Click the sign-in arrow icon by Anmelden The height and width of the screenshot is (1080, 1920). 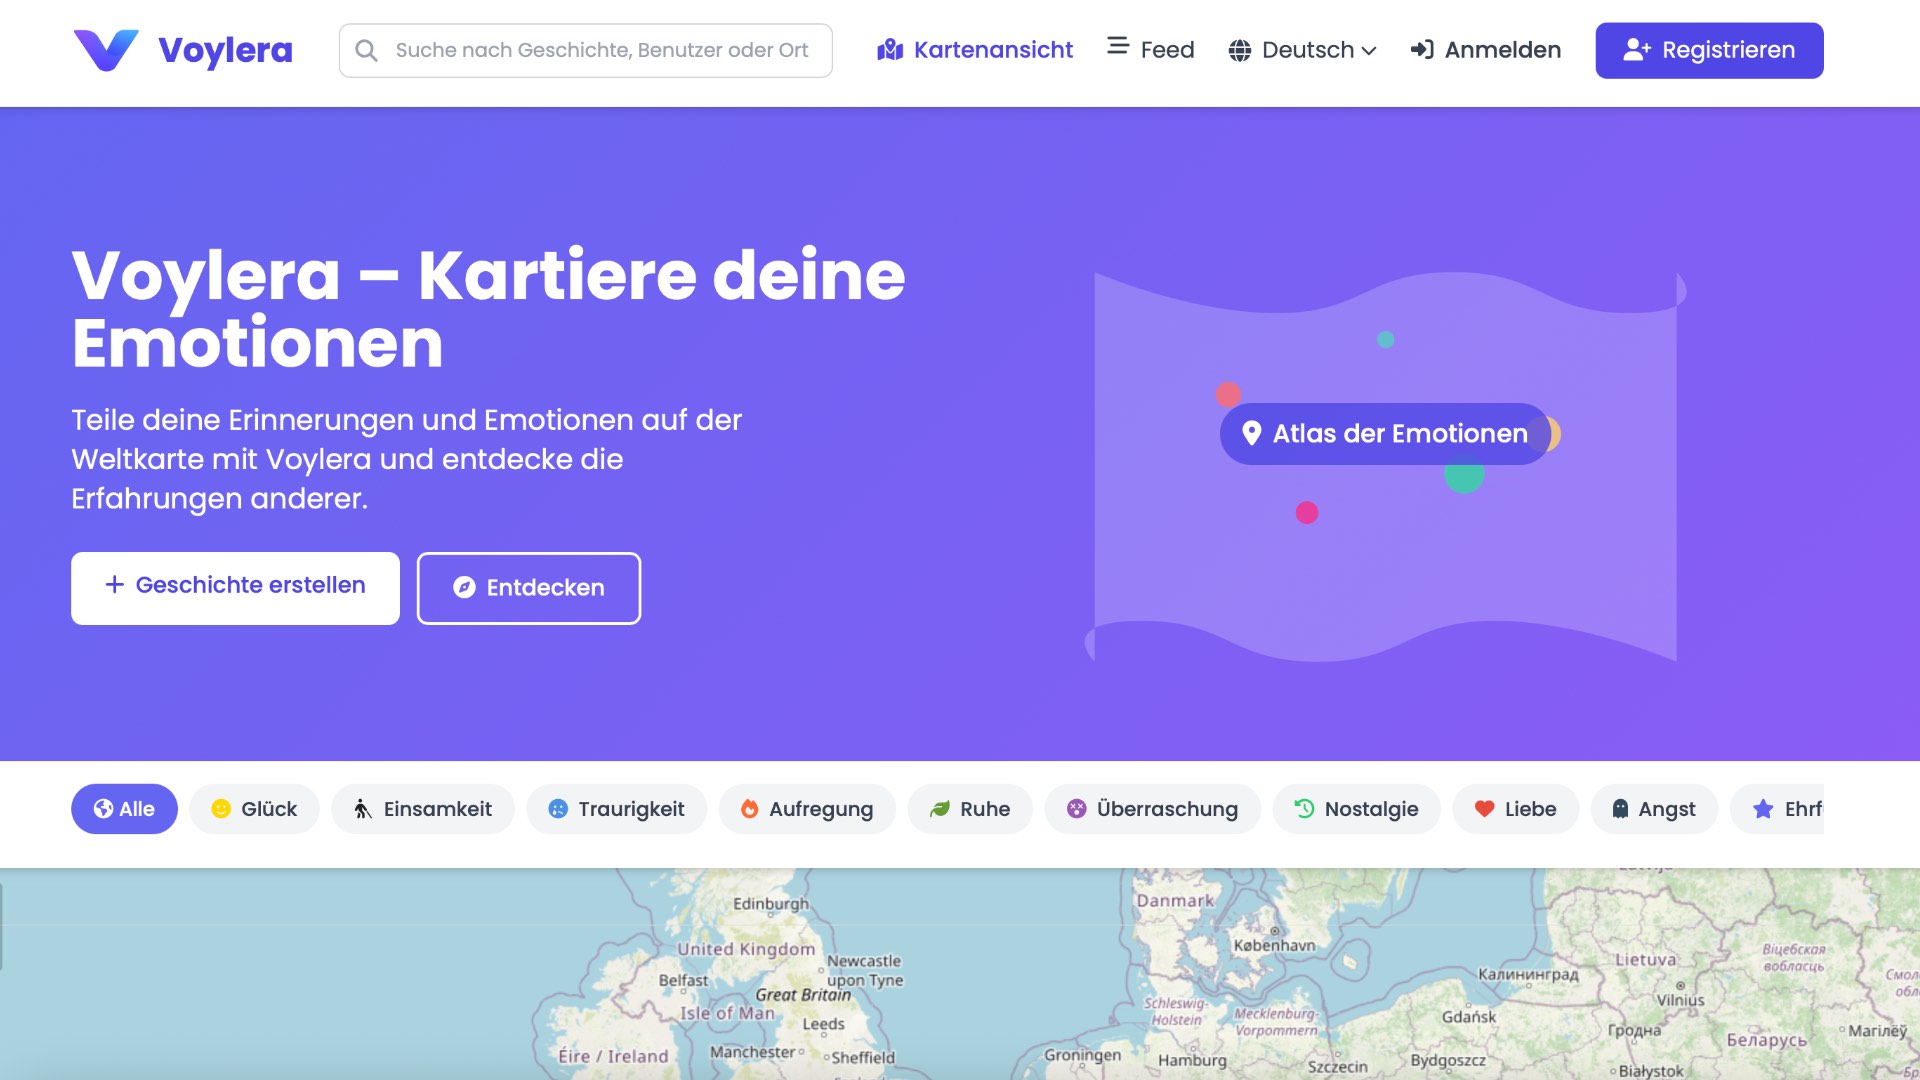1422,50
